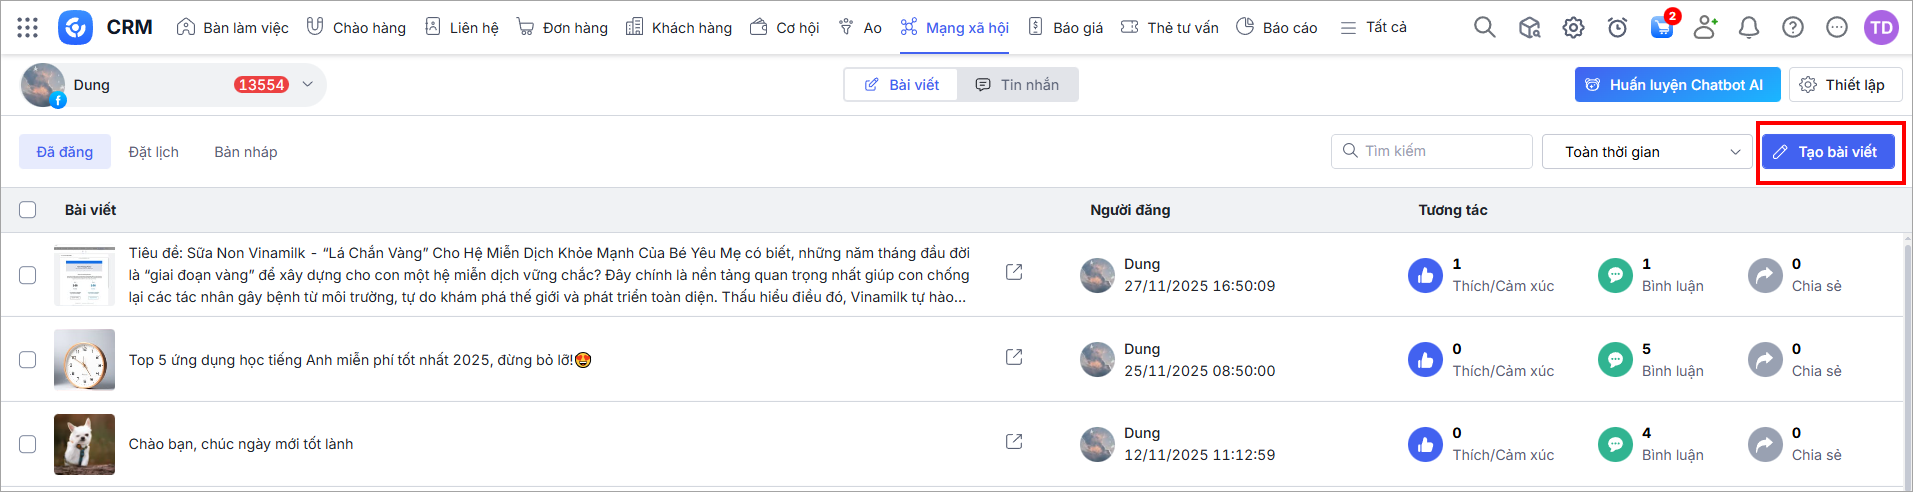Image resolution: width=1913 pixels, height=492 pixels.
Task: Expand the Dung account dropdown
Action: coord(307,85)
